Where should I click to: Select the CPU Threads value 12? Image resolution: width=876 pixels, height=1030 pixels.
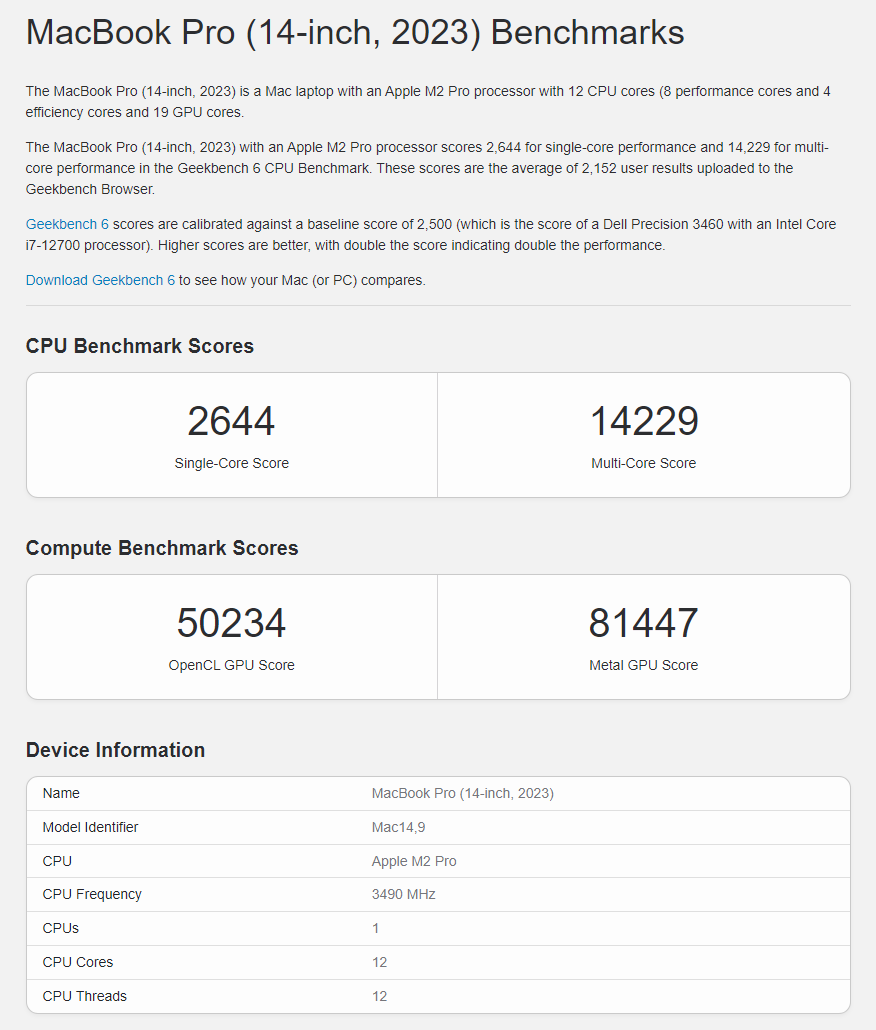click(x=380, y=996)
